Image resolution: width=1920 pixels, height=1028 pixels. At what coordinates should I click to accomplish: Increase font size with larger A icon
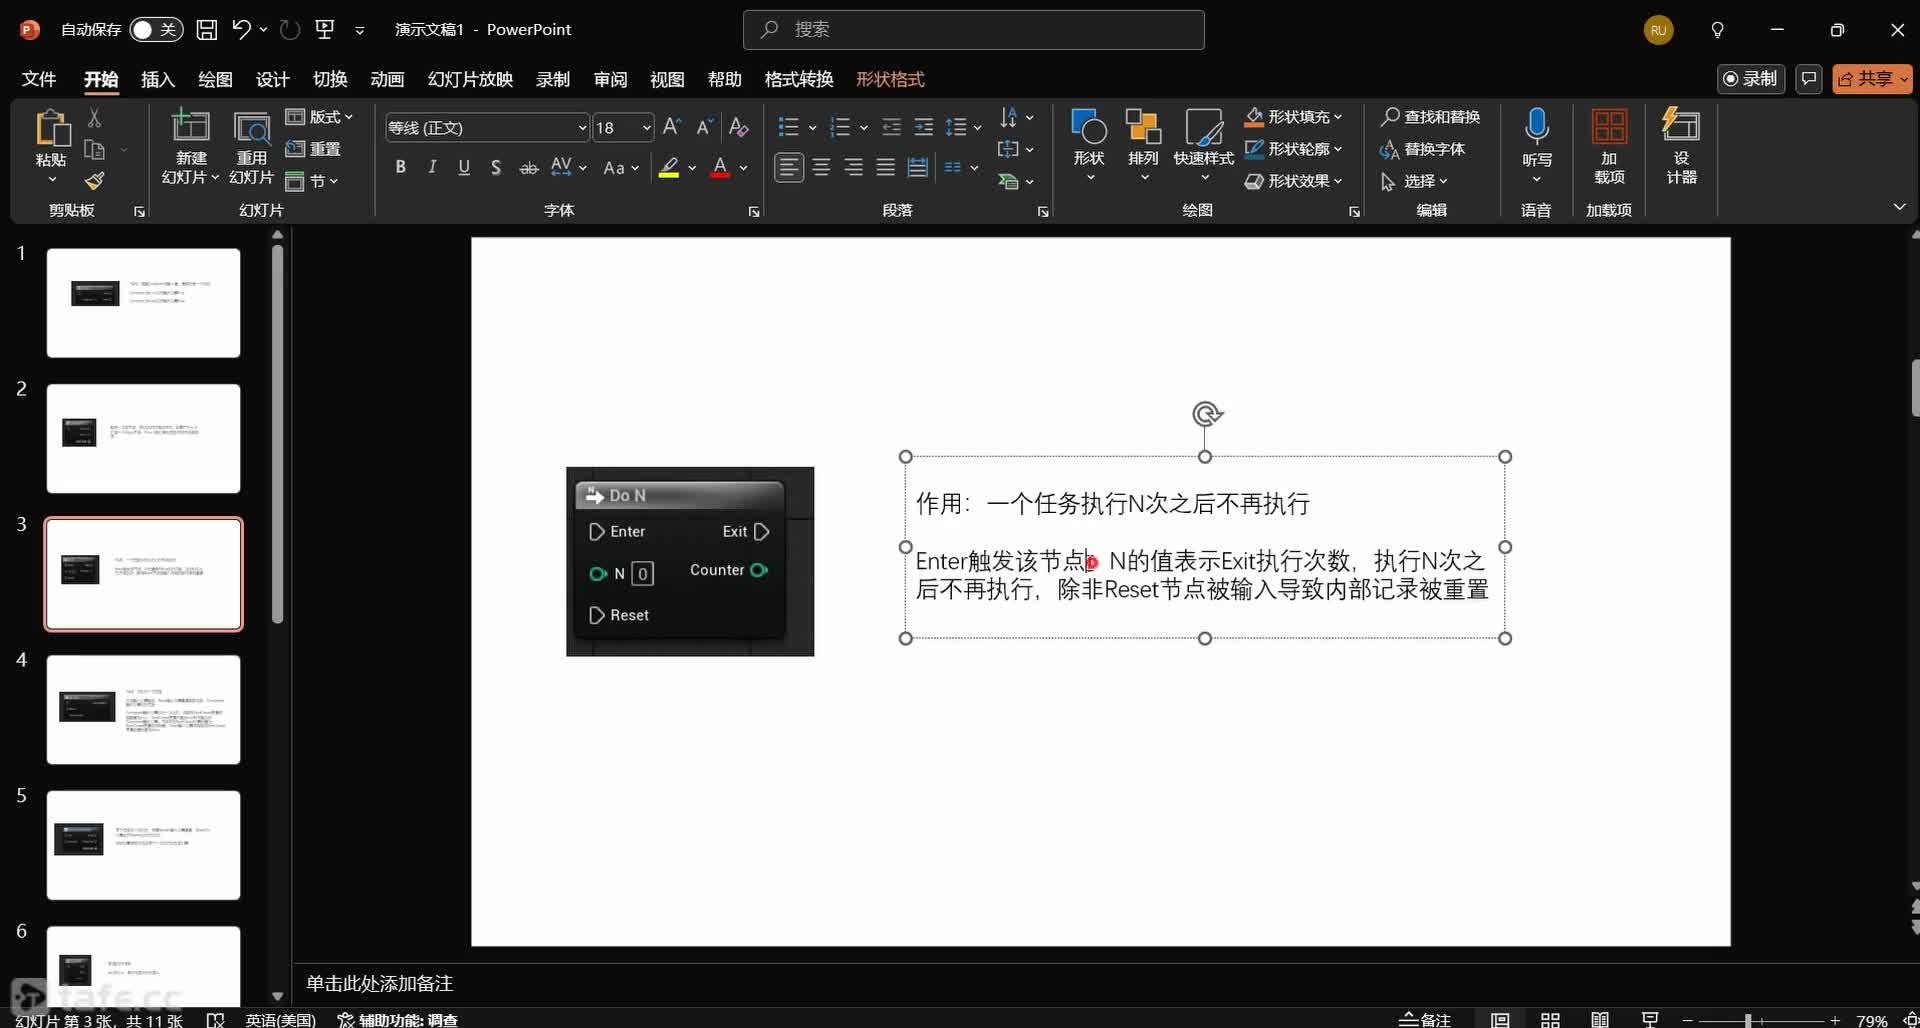click(x=672, y=127)
